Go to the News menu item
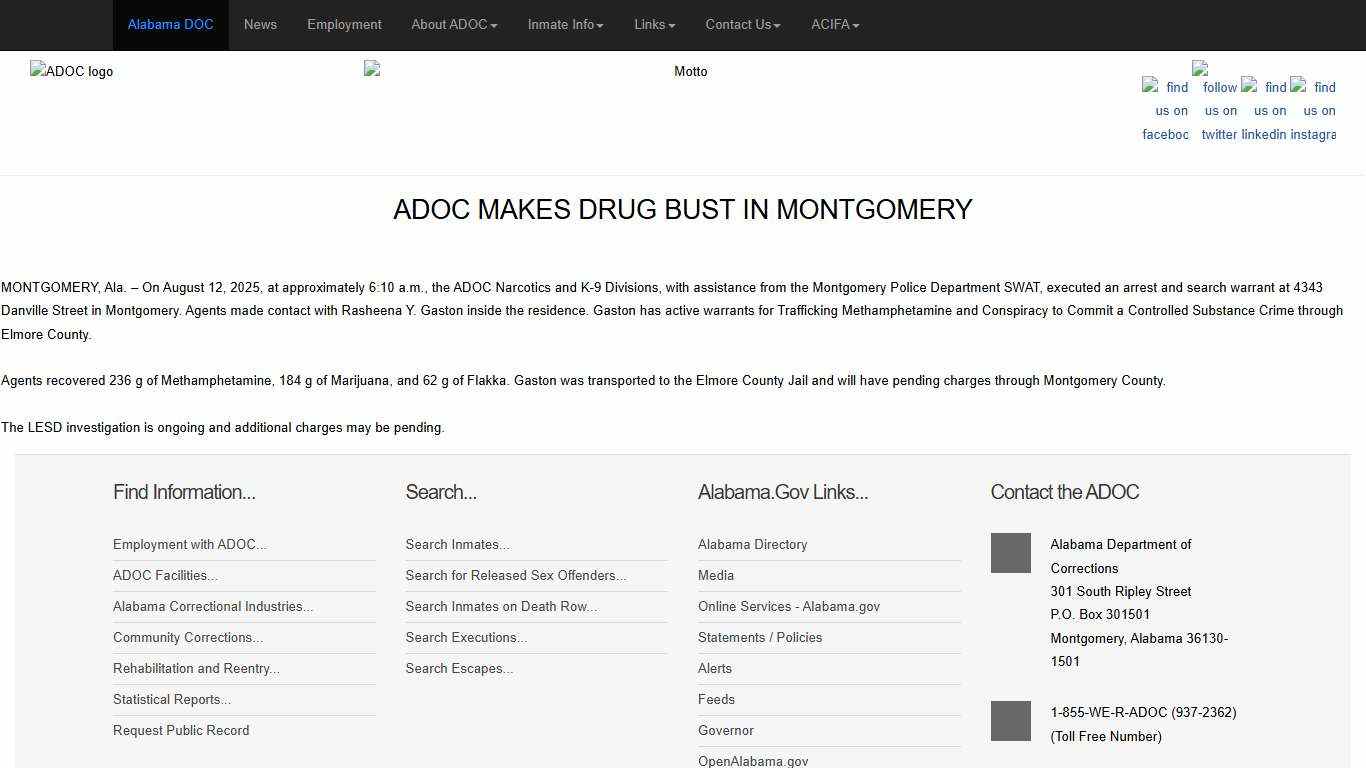This screenshot has width=1366, height=768. click(260, 25)
